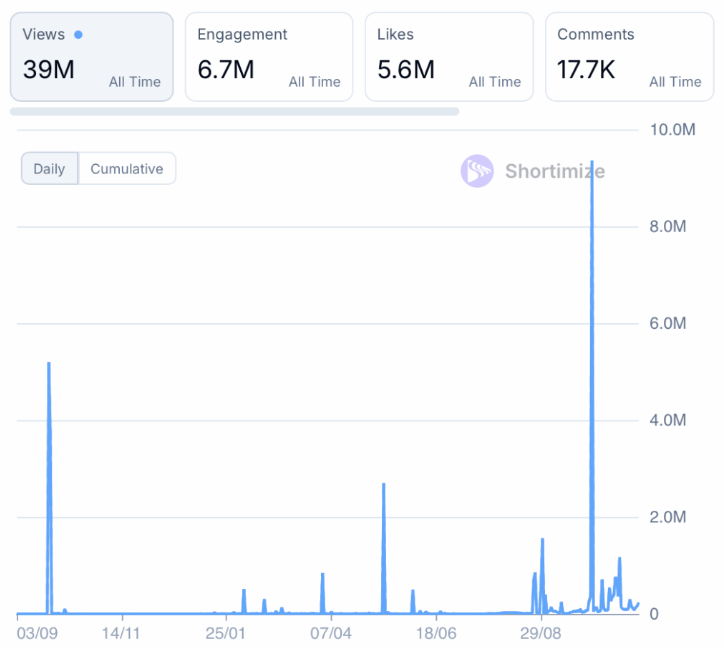Click the blue dot beside Views
724x648 pixels.
point(78,35)
